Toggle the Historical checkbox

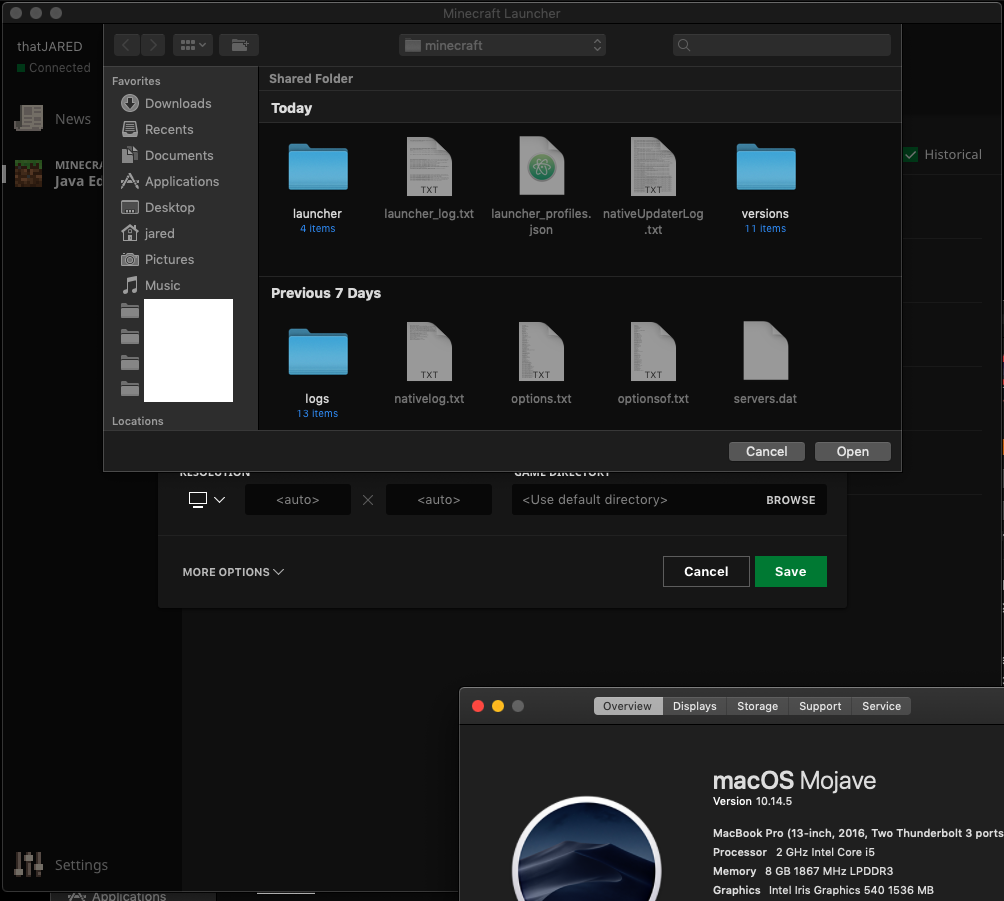tap(910, 155)
